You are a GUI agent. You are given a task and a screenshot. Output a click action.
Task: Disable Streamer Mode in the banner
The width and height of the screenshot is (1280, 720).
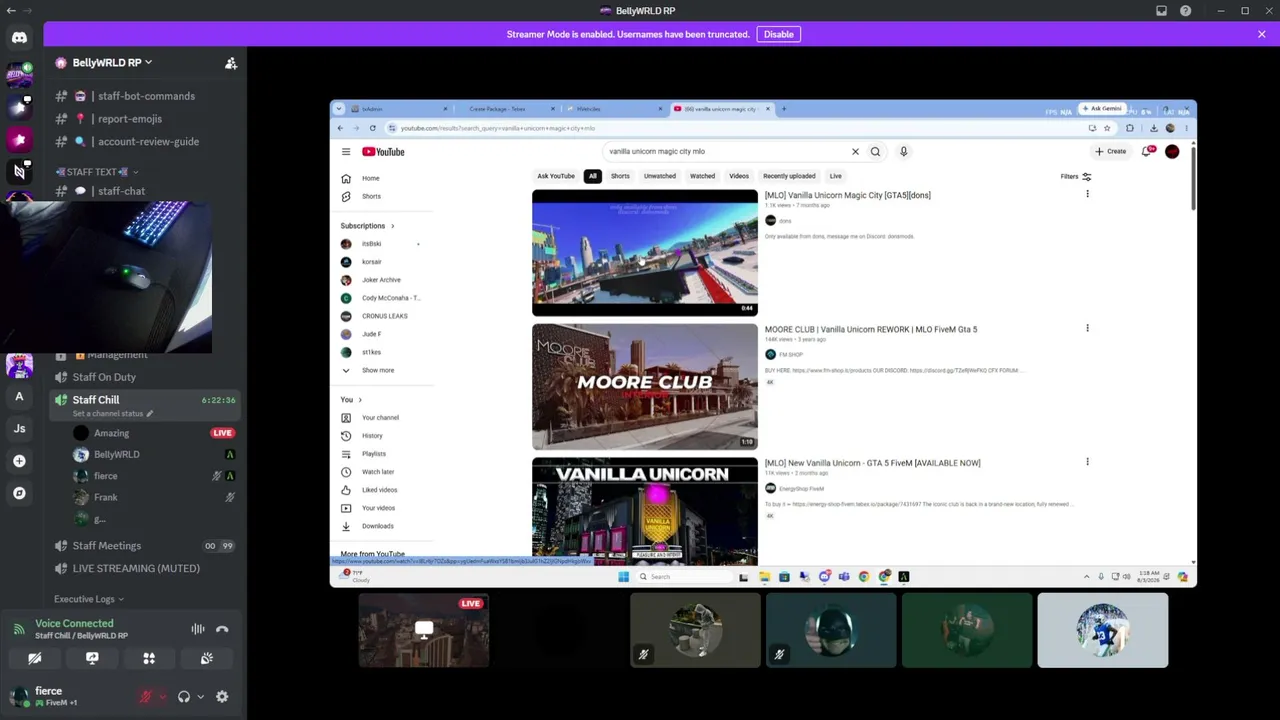pyautogui.click(x=779, y=34)
